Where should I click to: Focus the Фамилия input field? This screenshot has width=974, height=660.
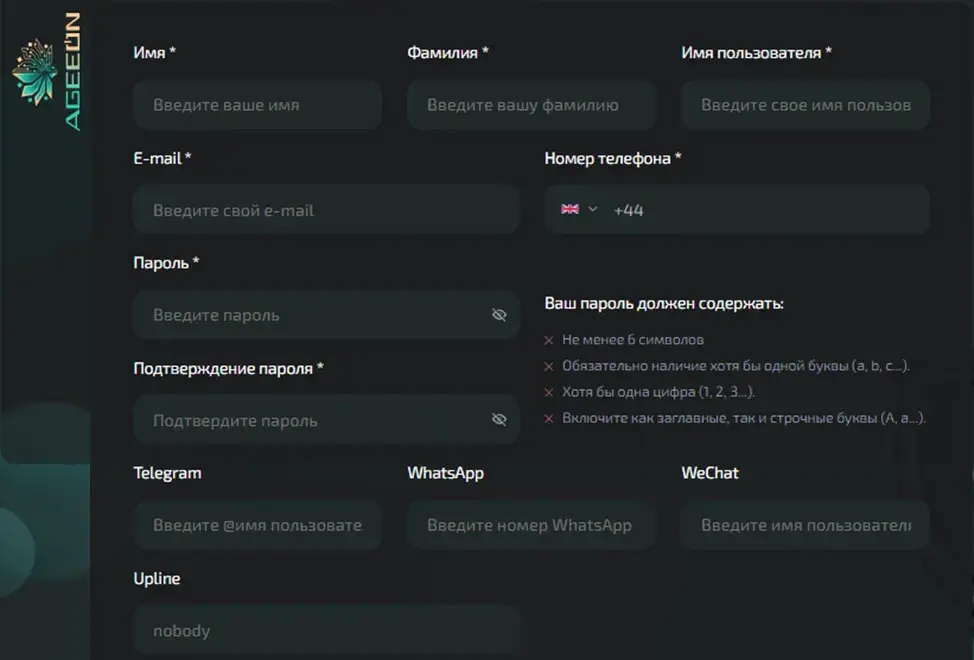pyautogui.click(x=531, y=105)
